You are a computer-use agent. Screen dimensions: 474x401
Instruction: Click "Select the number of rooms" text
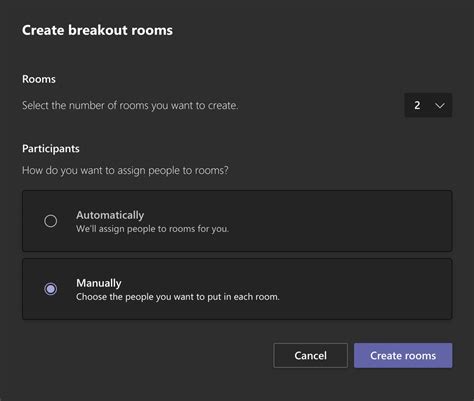130,105
